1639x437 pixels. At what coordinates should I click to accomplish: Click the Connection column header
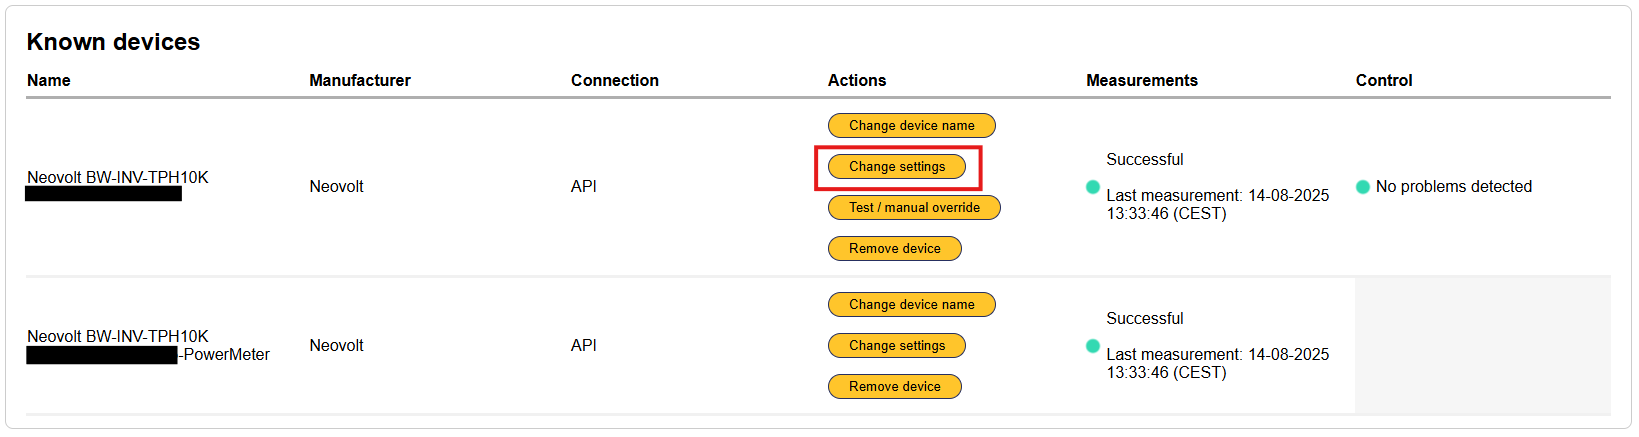click(x=614, y=81)
